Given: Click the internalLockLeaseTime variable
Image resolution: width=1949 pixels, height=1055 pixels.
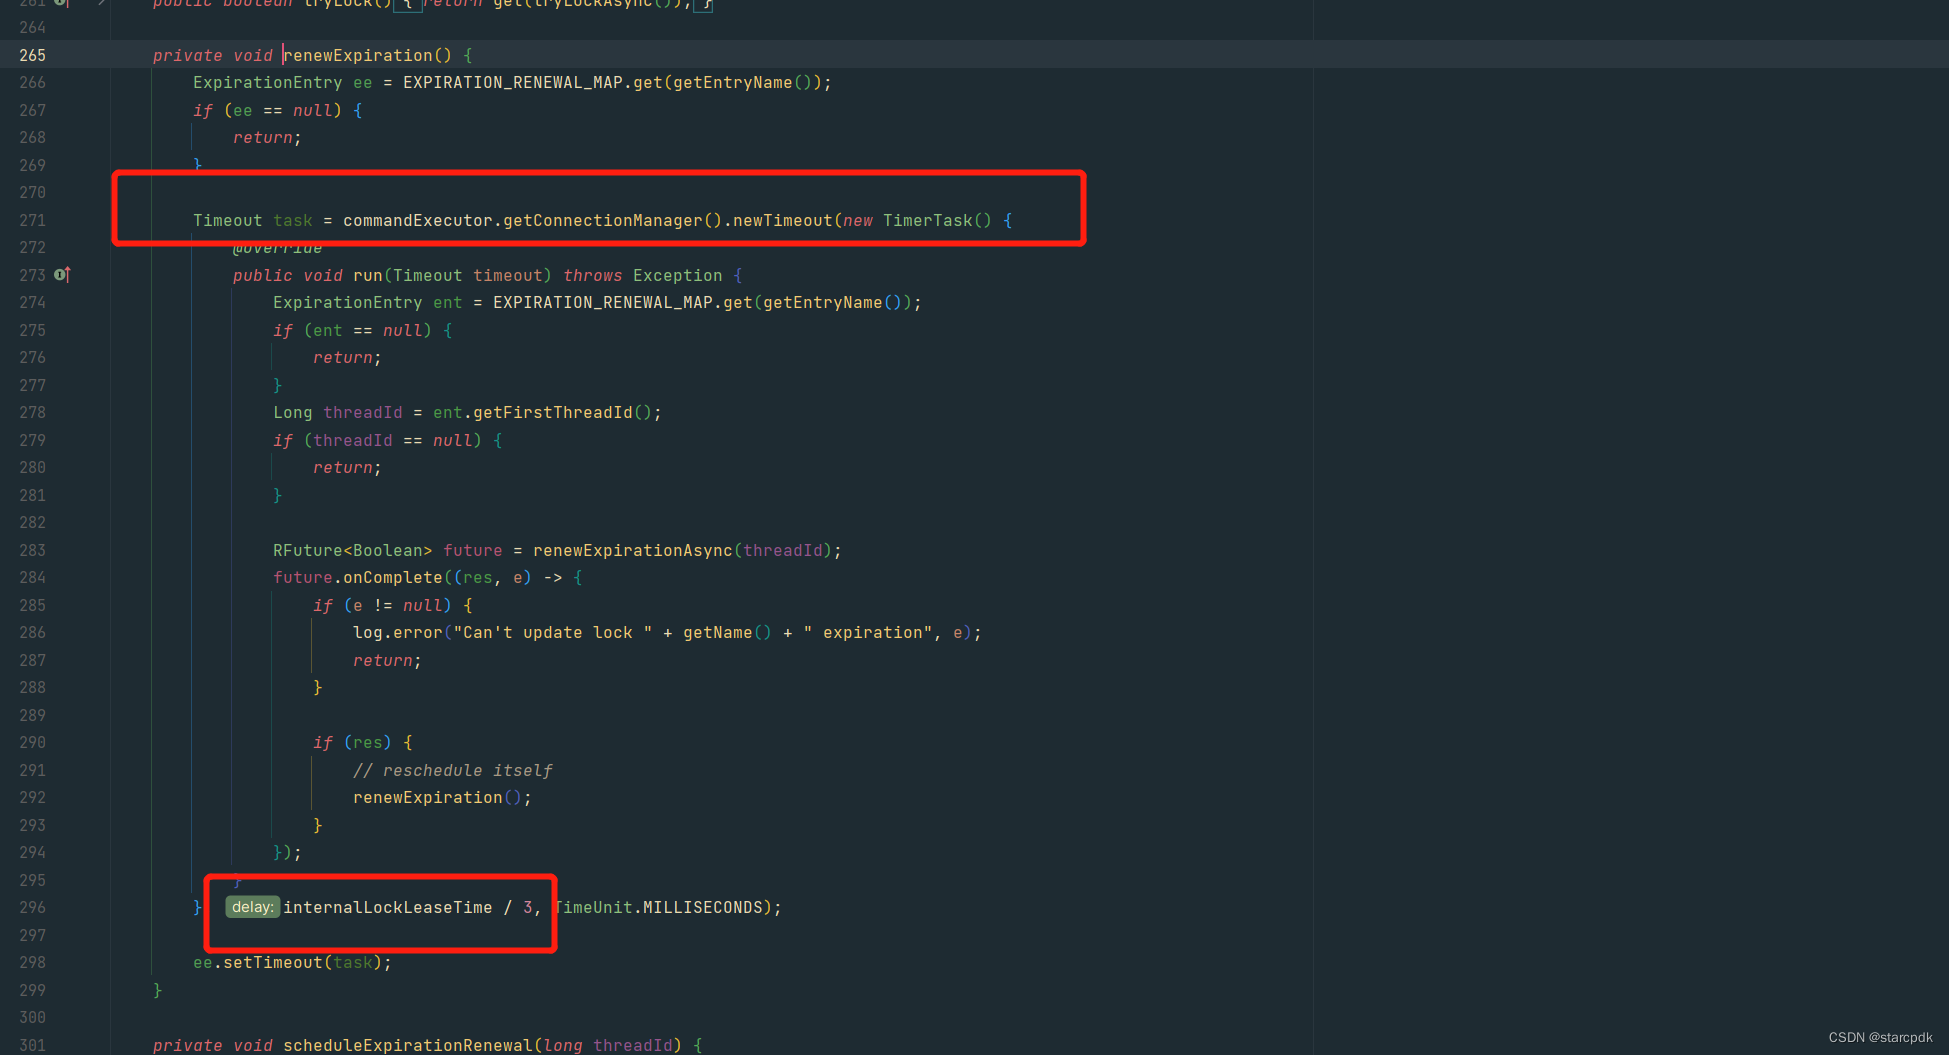Looking at the screenshot, I should tap(388, 907).
